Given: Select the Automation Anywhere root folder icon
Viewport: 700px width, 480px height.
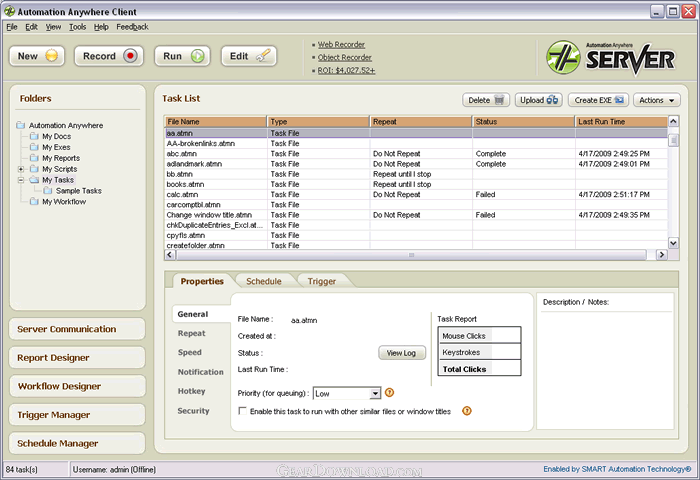Looking at the screenshot, I should coord(21,125).
